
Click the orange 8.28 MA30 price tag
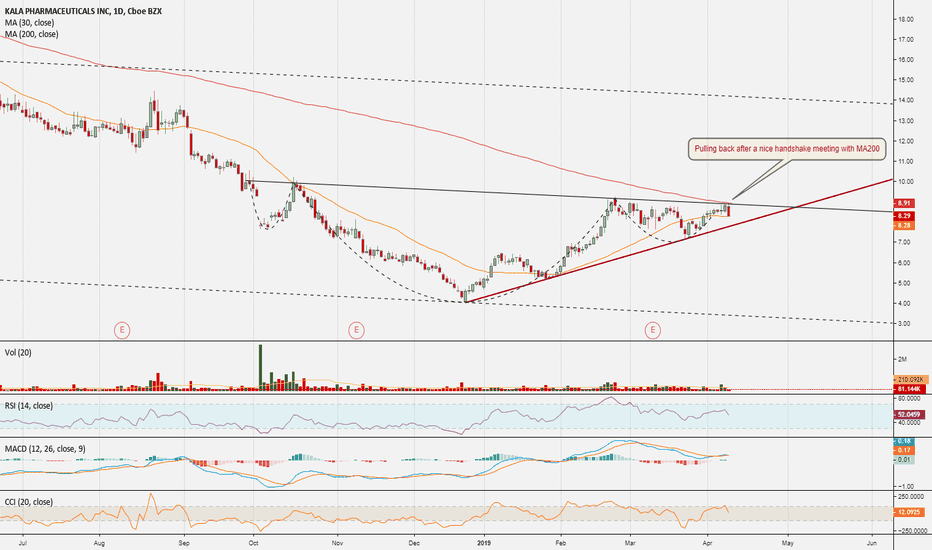click(x=904, y=226)
